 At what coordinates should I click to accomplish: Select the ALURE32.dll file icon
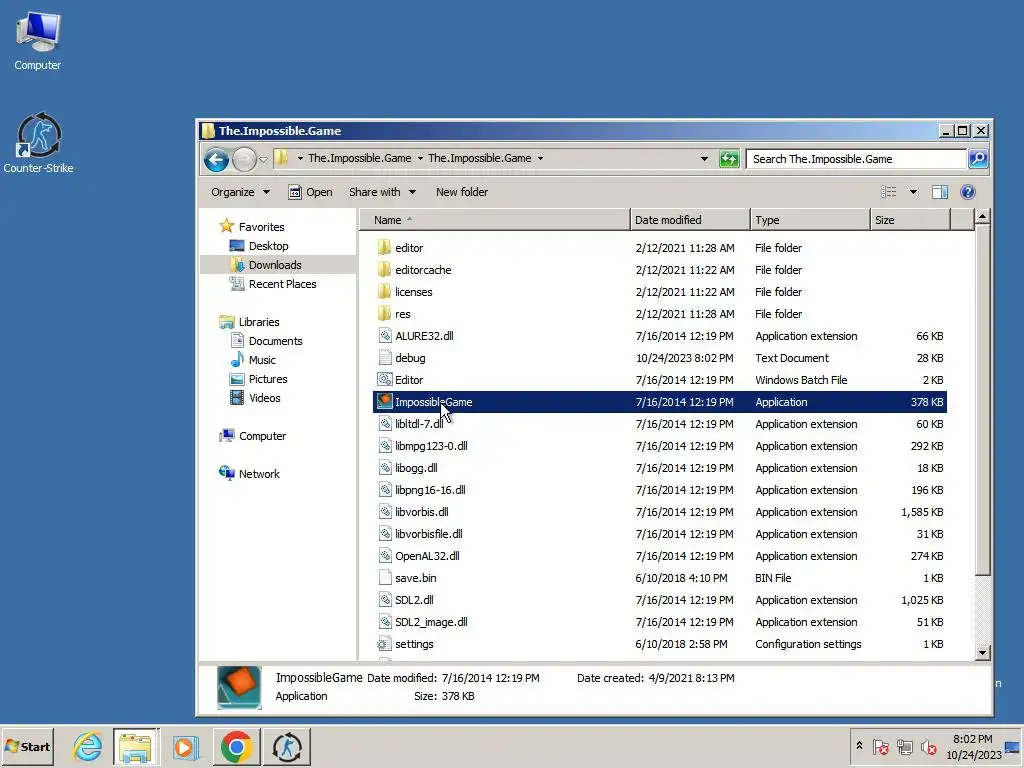coord(385,336)
